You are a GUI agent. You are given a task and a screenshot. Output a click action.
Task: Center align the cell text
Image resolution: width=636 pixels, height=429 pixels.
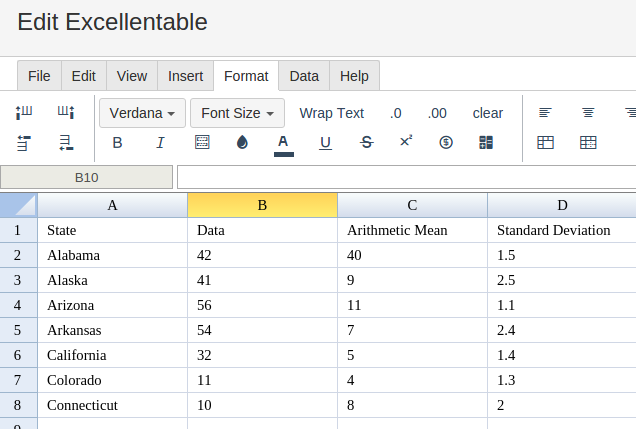tap(588, 113)
